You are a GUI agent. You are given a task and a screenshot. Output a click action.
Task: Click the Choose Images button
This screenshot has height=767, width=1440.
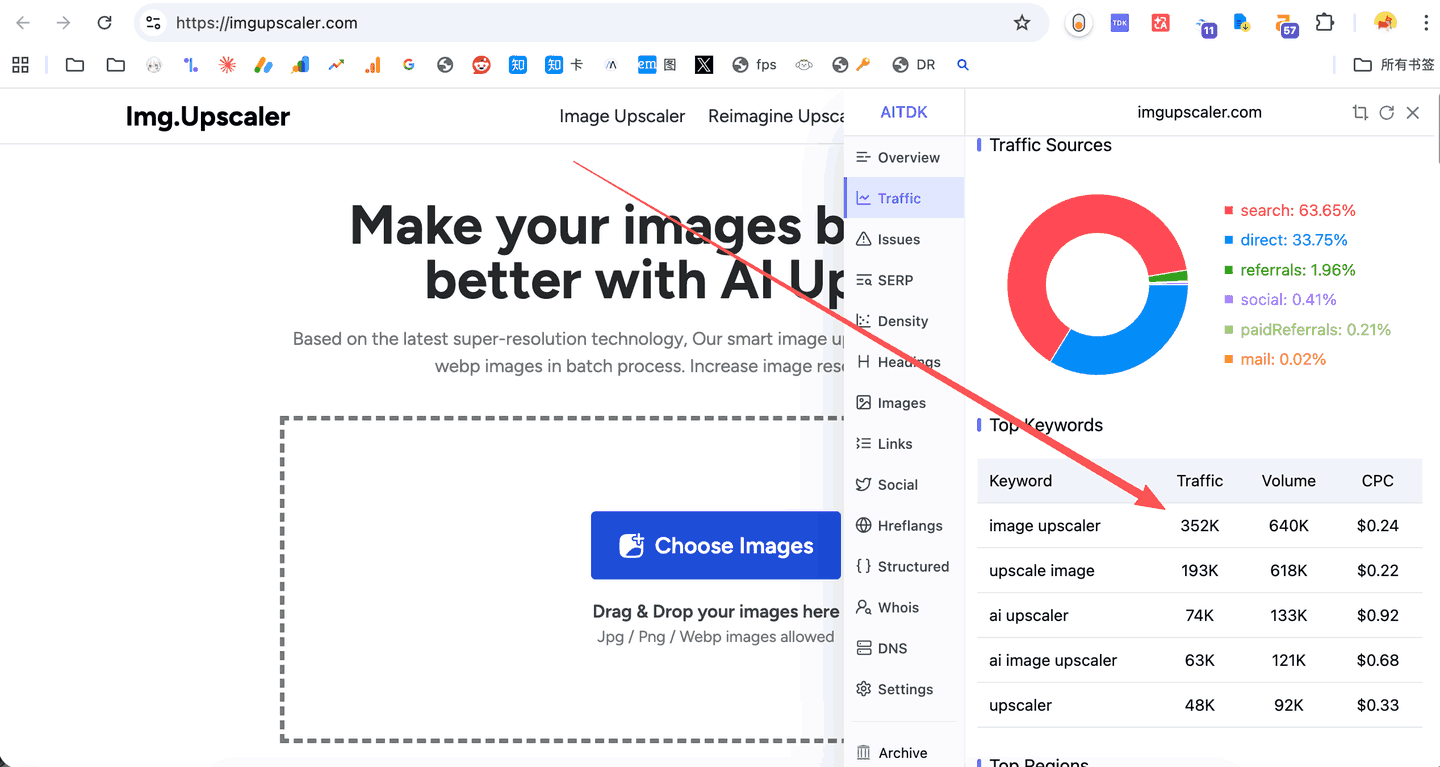[715, 546]
